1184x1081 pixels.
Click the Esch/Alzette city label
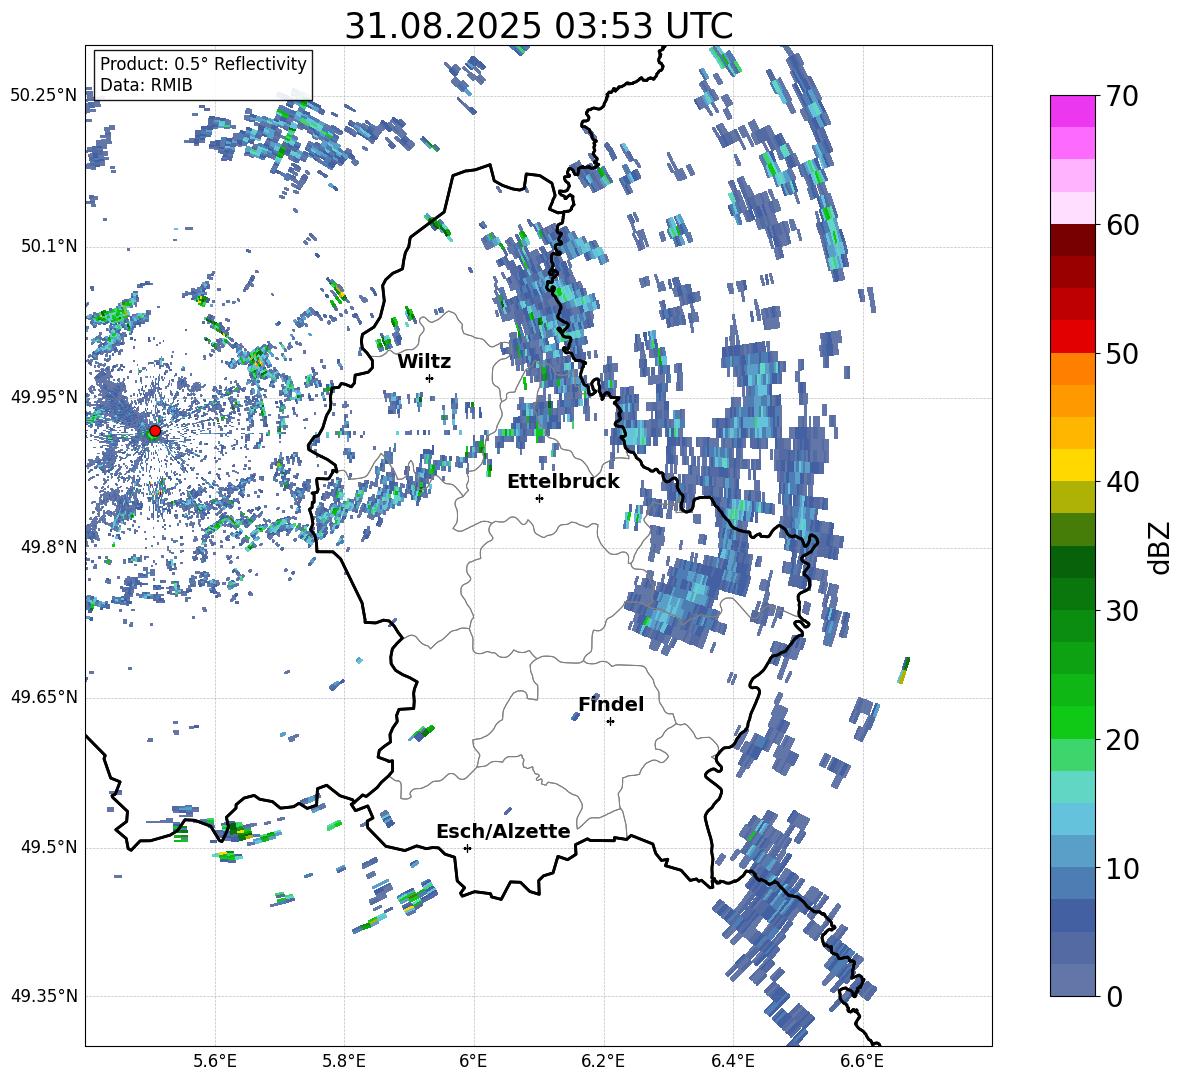(504, 831)
